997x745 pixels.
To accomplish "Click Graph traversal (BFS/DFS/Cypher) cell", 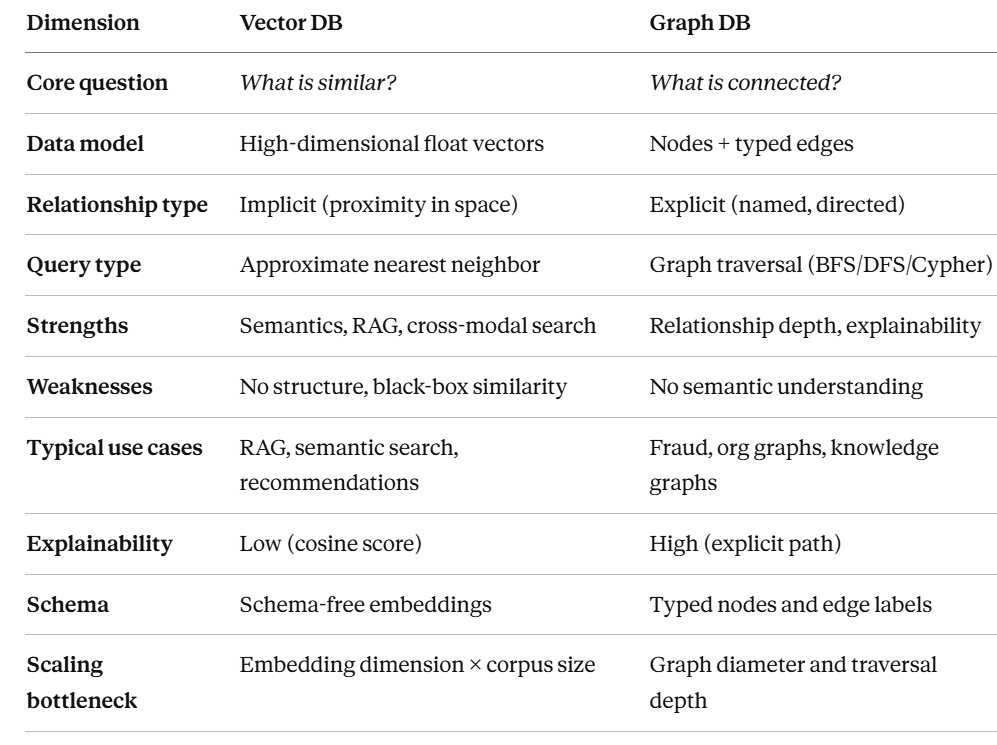I will (x=821, y=264).
